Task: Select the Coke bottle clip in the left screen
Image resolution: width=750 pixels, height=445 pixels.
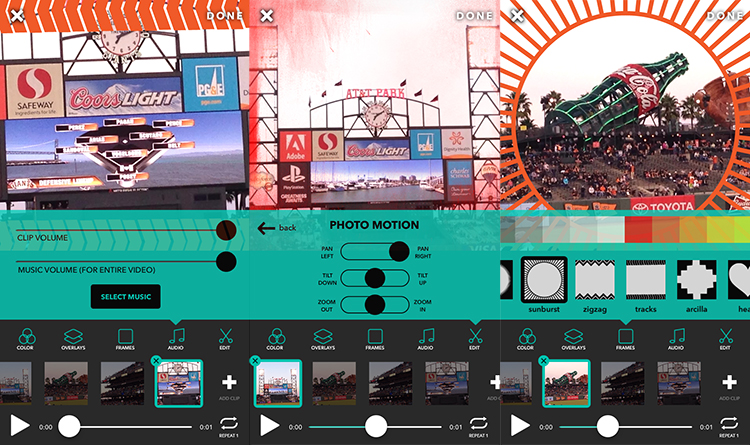Action: click(x=66, y=383)
